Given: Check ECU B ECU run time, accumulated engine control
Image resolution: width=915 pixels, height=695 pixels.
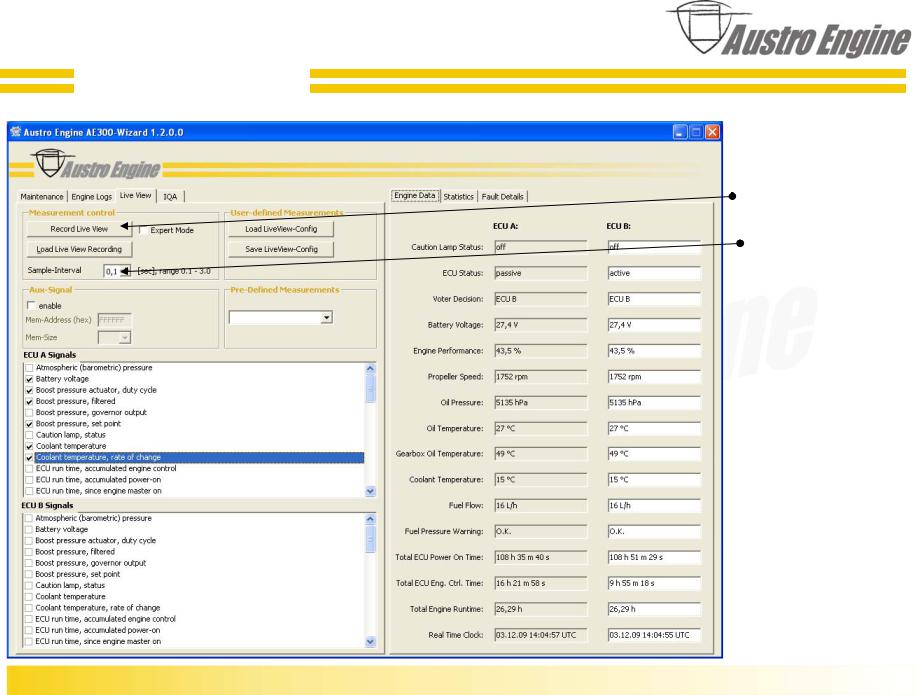Looking at the screenshot, I should point(29,619).
